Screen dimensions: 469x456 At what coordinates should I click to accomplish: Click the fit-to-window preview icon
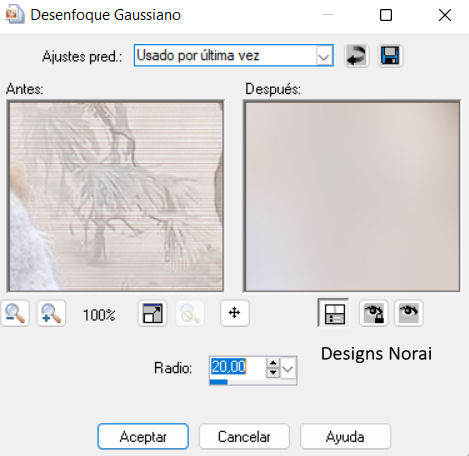152,313
